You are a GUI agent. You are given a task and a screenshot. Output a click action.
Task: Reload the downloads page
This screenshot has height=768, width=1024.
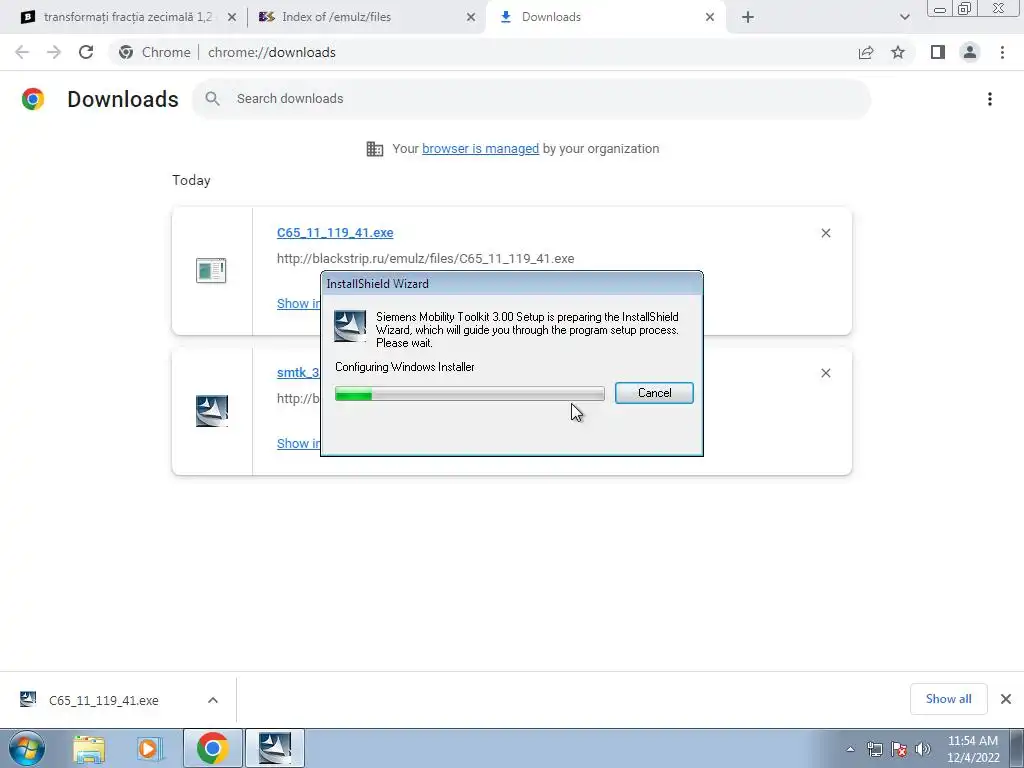pyautogui.click(x=86, y=52)
